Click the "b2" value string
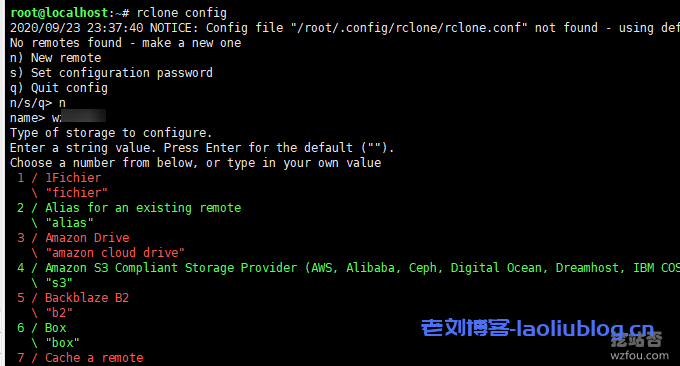680x366 pixels. click(59, 313)
